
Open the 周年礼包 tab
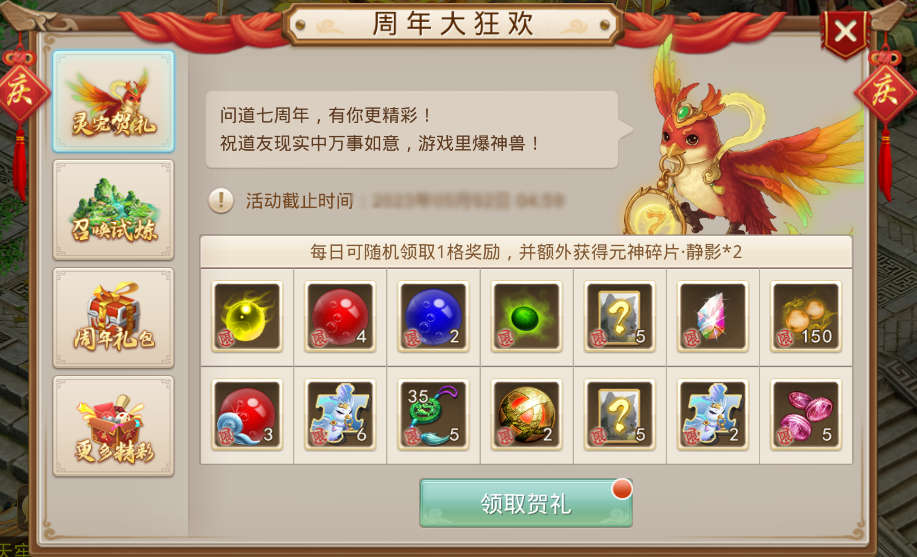pyautogui.click(x=113, y=318)
